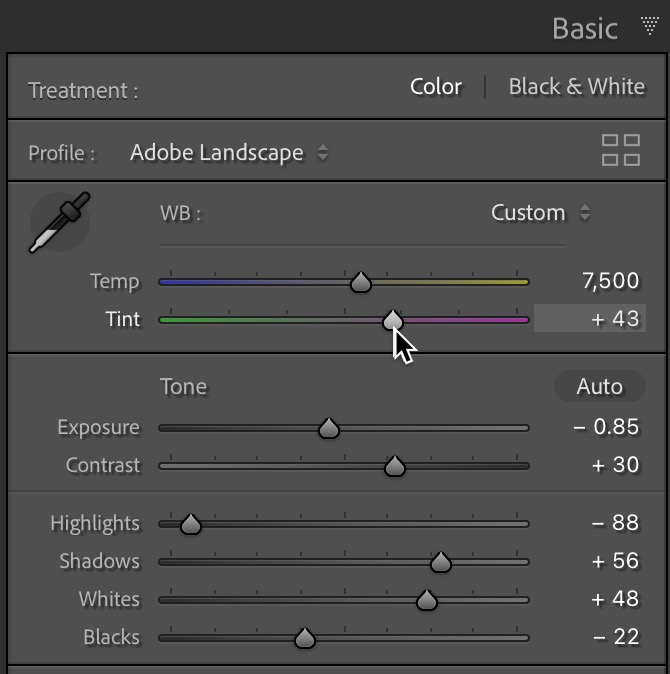Pick the White Balance Selector eyedropper
The width and height of the screenshot is (670, 674).
click(x=60, y=222)
